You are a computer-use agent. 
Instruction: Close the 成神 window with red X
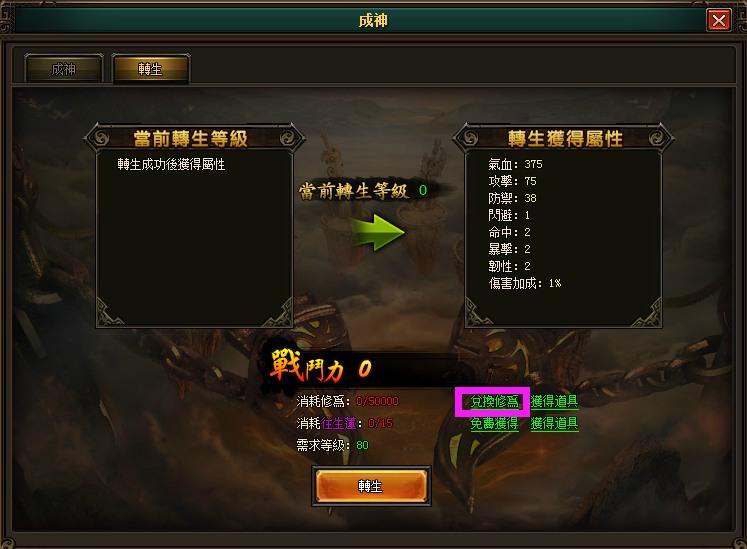pyautogui.click(x=718, y=20)
